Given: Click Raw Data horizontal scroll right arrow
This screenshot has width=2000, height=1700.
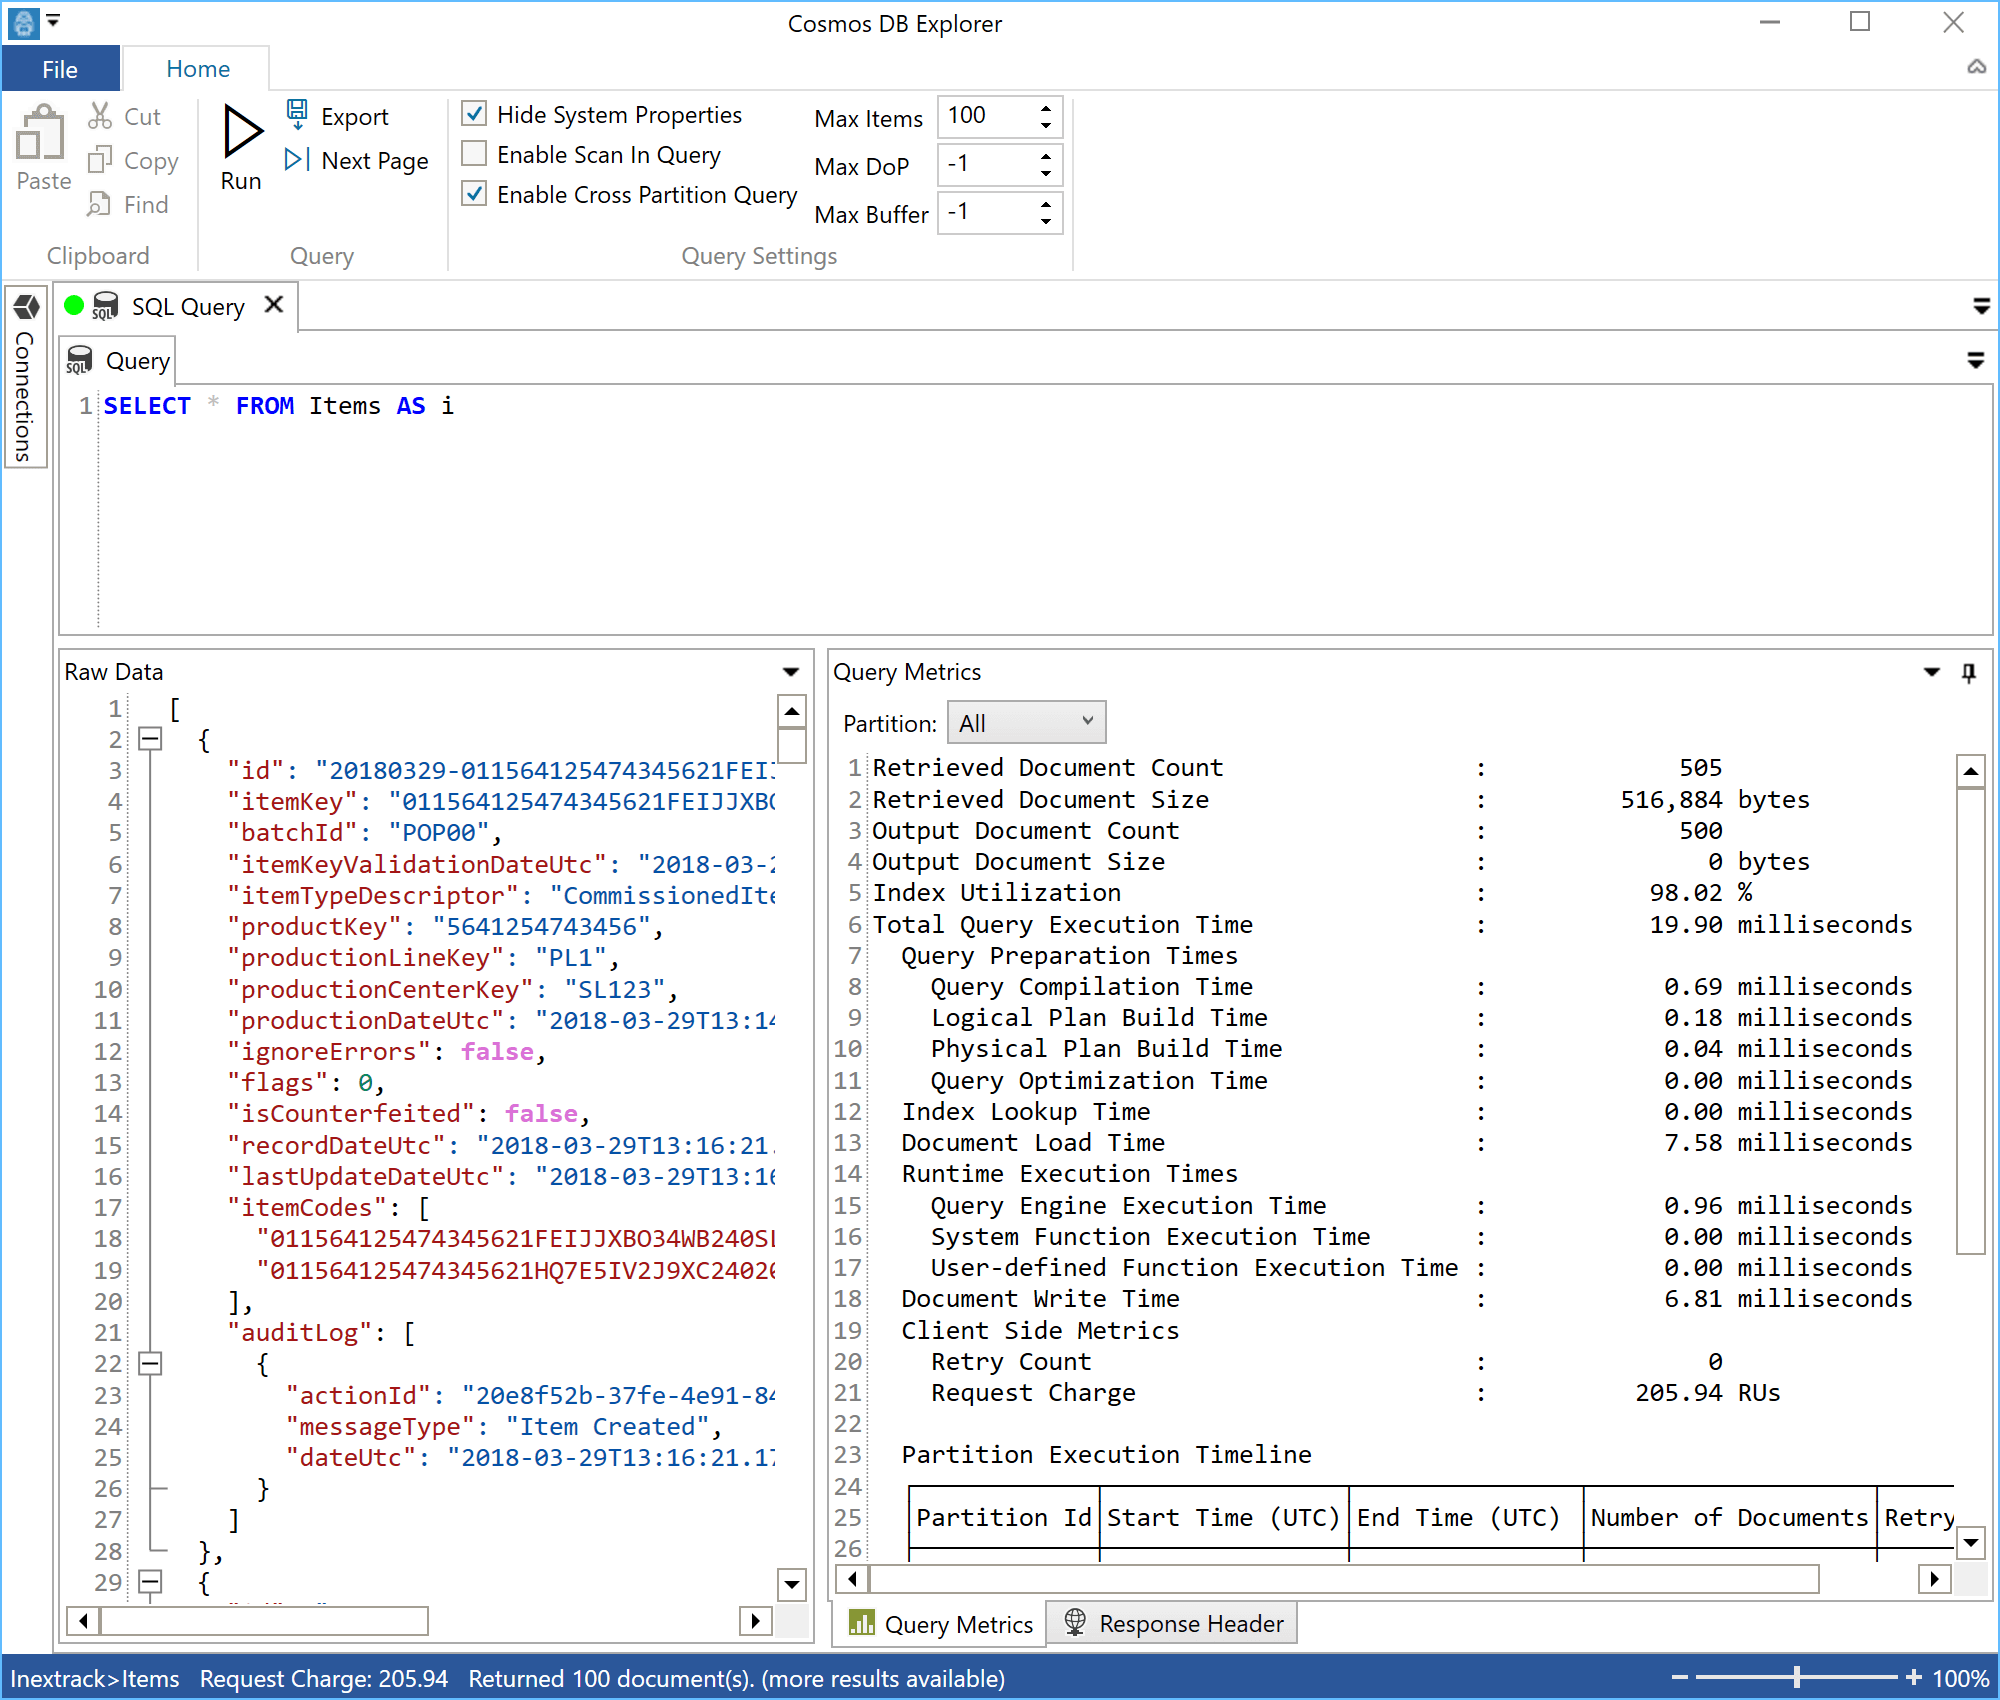Looking at the screenshot, I should [756, 1620].
